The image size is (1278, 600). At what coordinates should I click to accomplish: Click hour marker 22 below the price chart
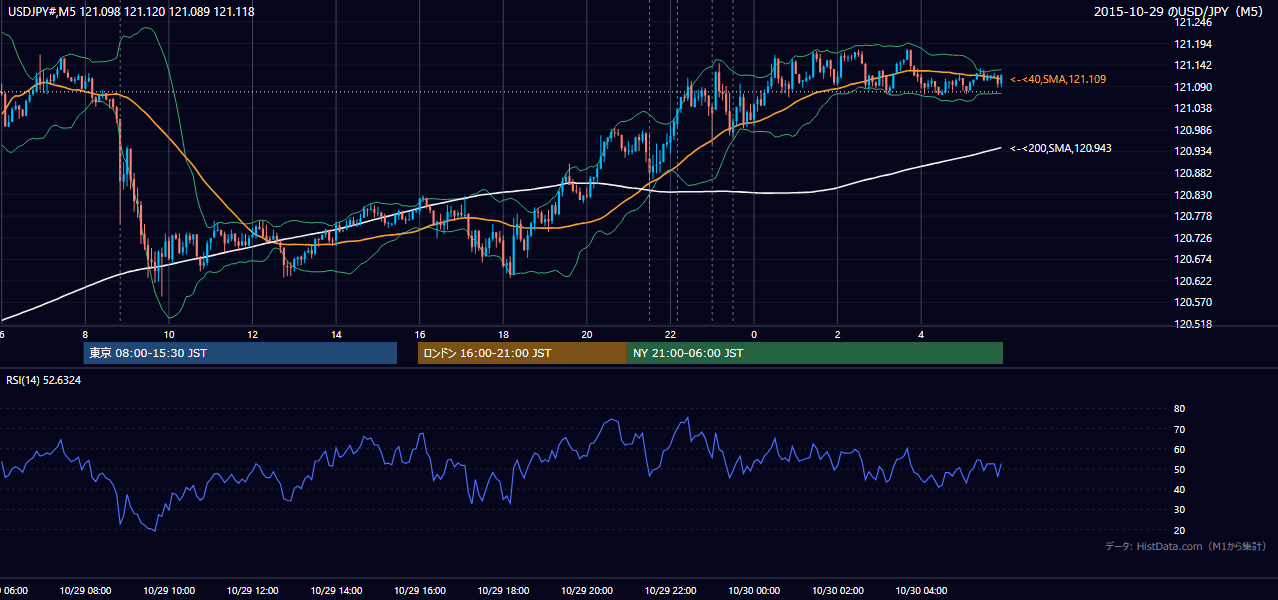(670, 334)
